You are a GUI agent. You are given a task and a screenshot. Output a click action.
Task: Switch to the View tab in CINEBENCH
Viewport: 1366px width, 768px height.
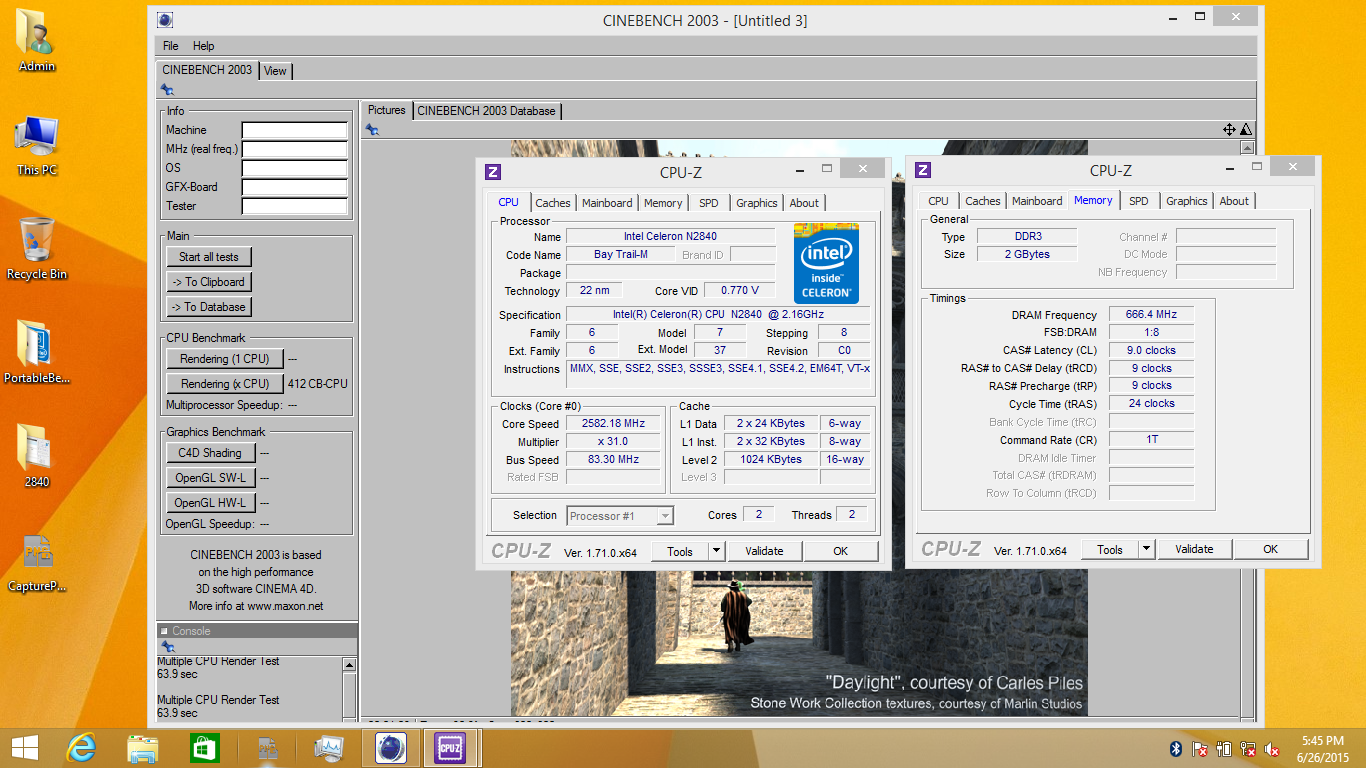275,71
